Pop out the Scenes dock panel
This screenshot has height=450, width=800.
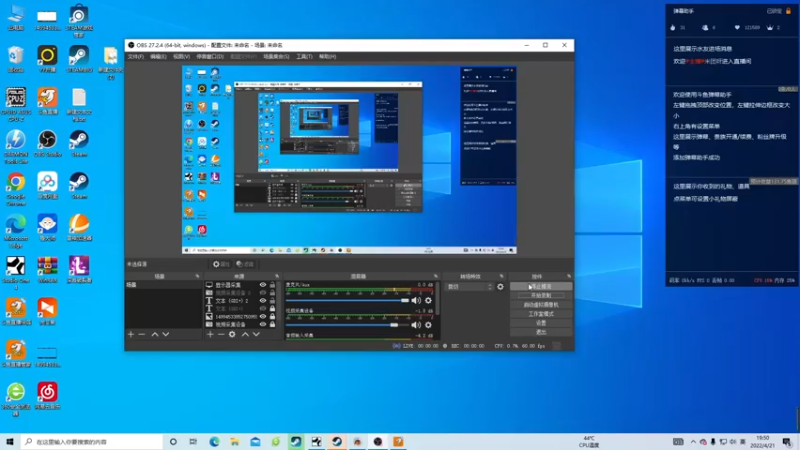197,277
